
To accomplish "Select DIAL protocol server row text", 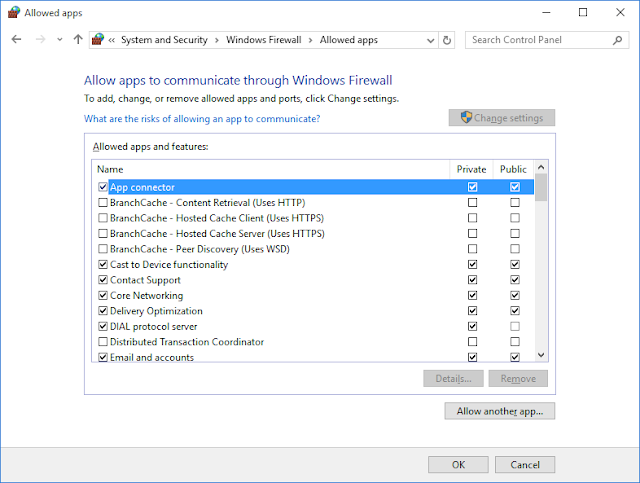I will (153, 327).
